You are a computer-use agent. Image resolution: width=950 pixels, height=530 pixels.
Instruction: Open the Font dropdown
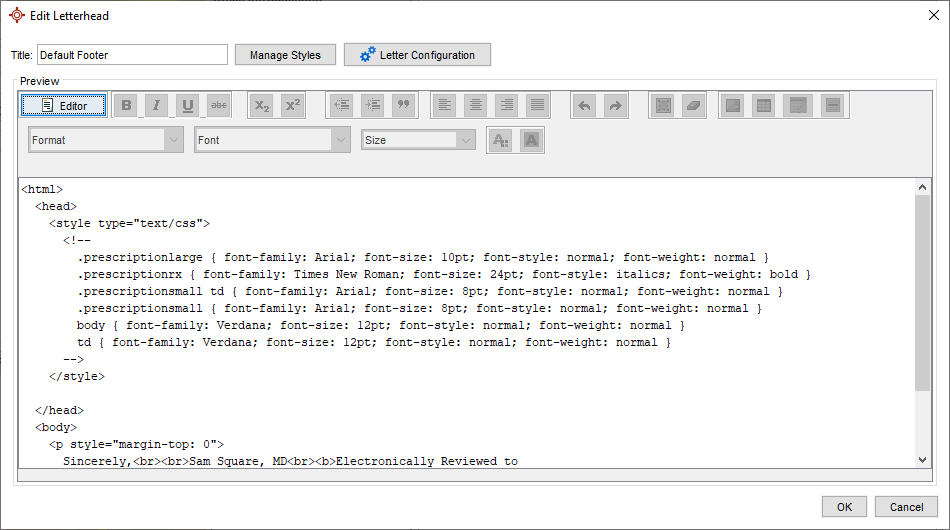pos(272,140)
